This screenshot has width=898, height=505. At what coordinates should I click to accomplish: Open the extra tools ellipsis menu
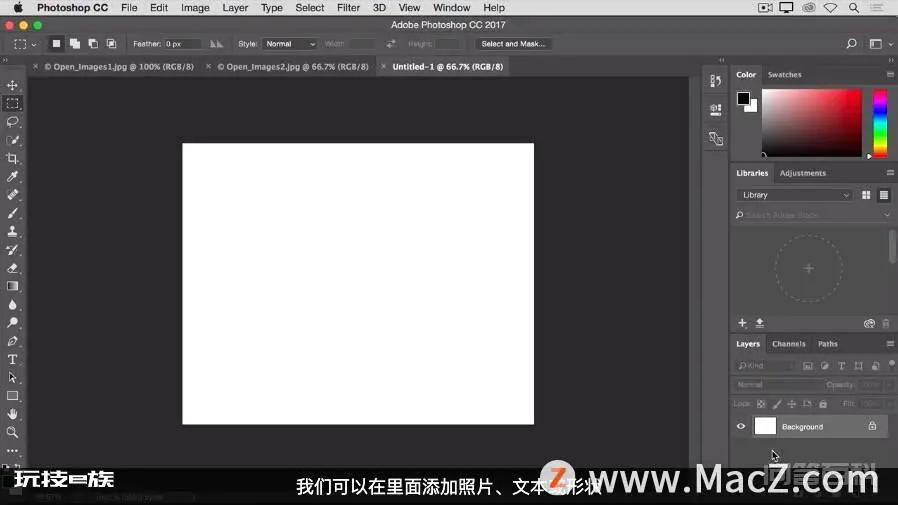tap(12, 451)
